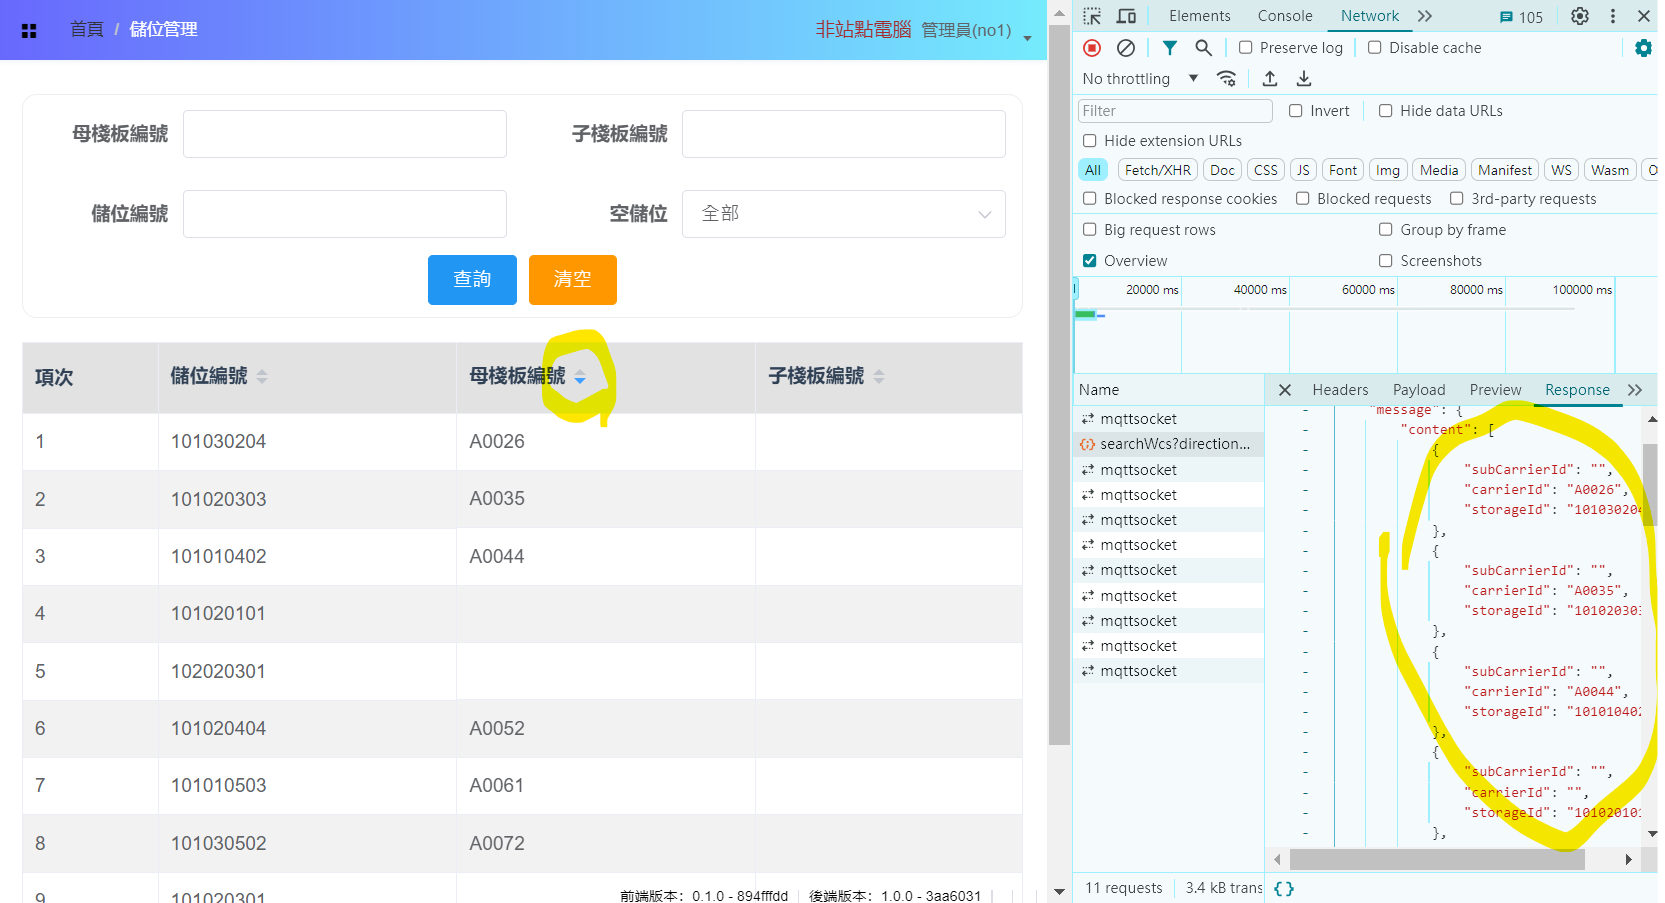
Task: Open the app grid menu icon
Action: [x=29, y=31]
